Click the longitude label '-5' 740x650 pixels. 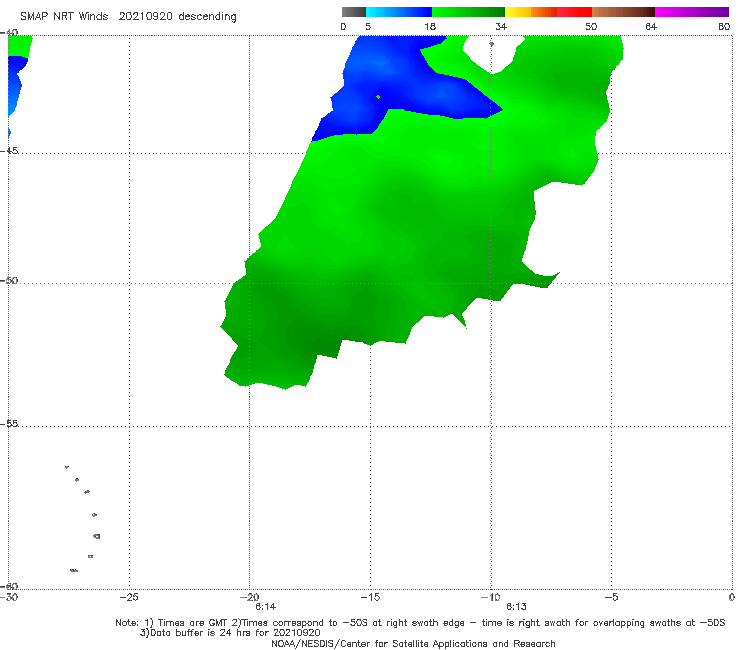[612, 597]
